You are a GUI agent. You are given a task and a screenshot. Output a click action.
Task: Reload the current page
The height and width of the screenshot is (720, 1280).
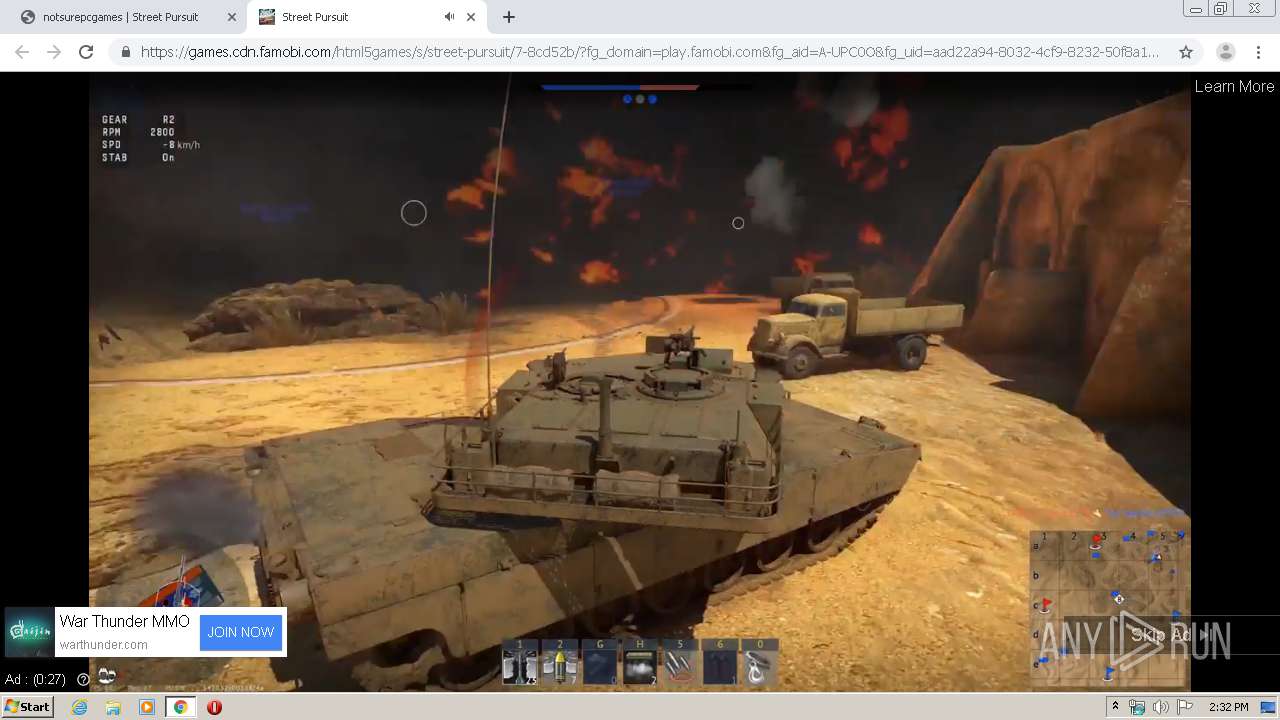click(86, 52)
